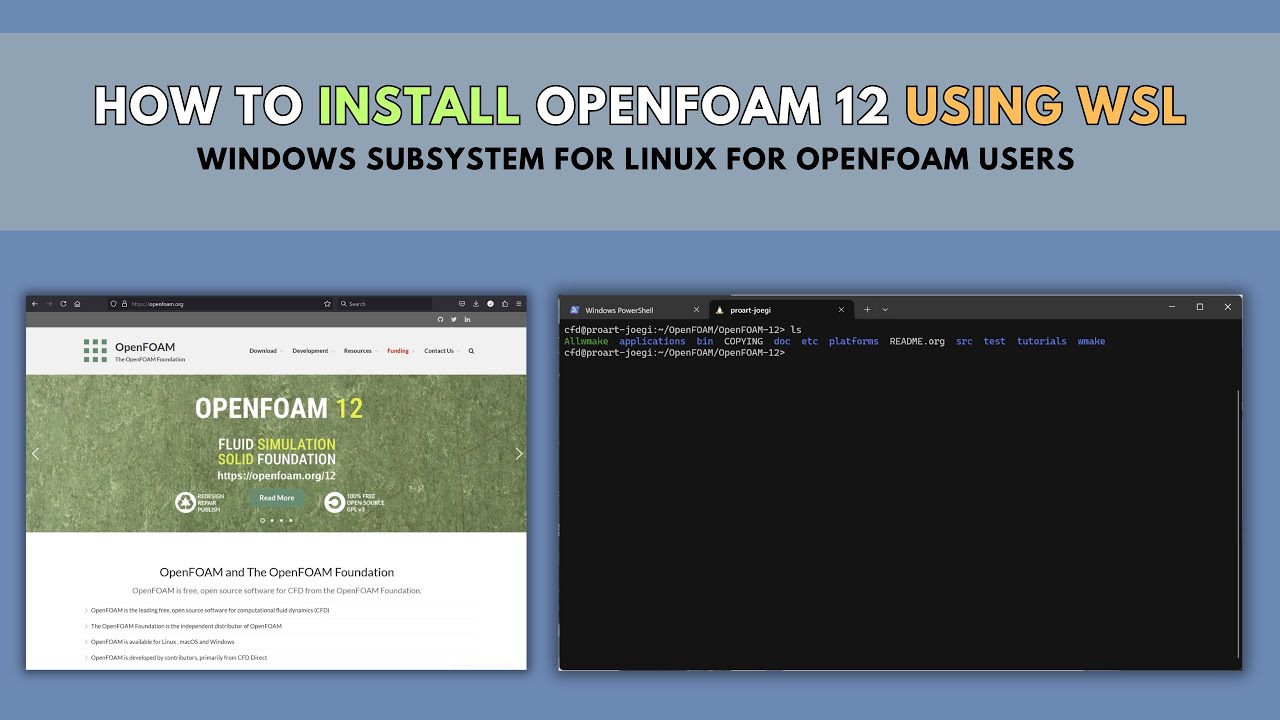The height and width of the screenshot is (720, 1280).
Task: Open the OpenFOAM GitHub icon link
Action: click(x=440, y=319)
